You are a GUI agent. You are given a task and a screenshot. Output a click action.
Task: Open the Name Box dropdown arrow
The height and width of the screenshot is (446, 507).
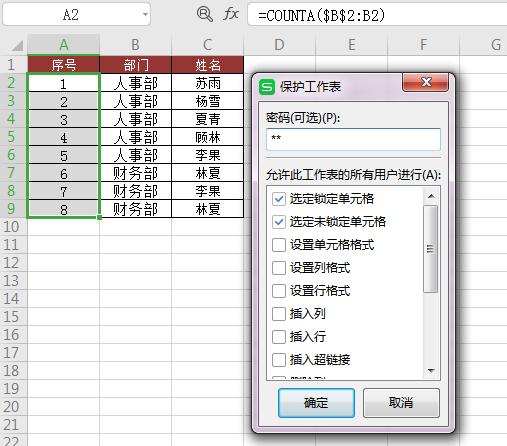(145, 15)
